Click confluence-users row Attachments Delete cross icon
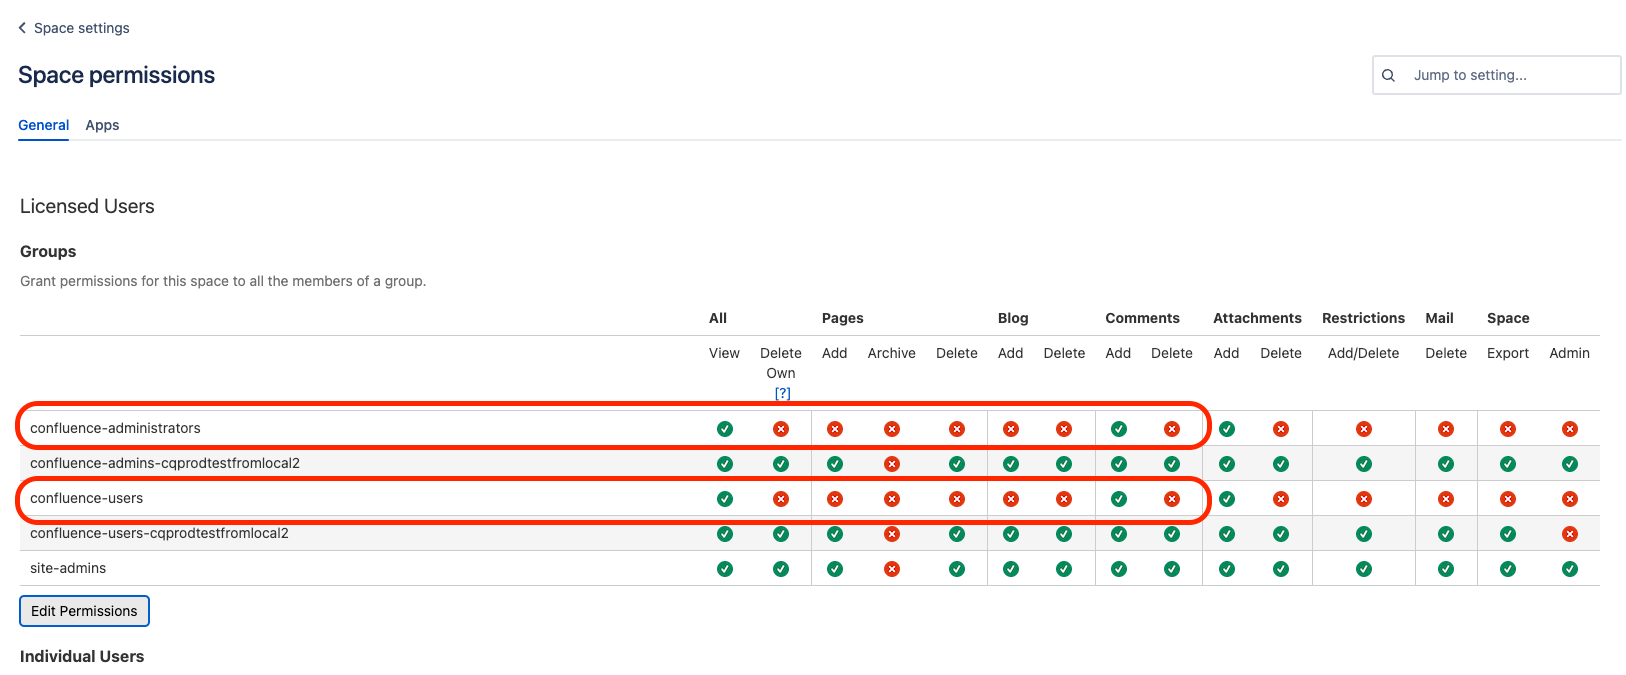The height and width of the screenshot is (675, 1626). tap(1281, 499)
